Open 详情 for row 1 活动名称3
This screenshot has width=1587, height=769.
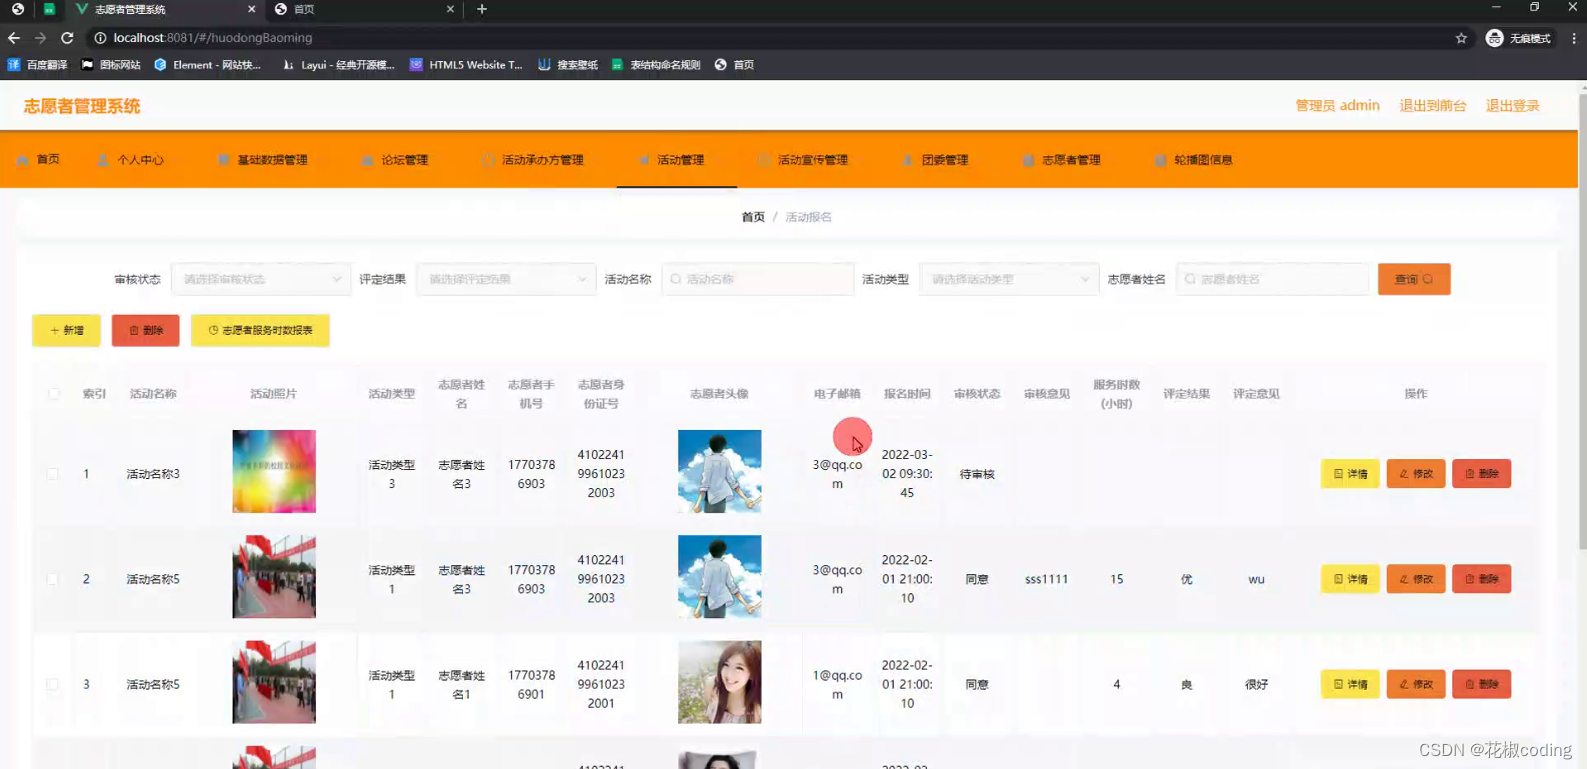click(x=1350, y=474)
